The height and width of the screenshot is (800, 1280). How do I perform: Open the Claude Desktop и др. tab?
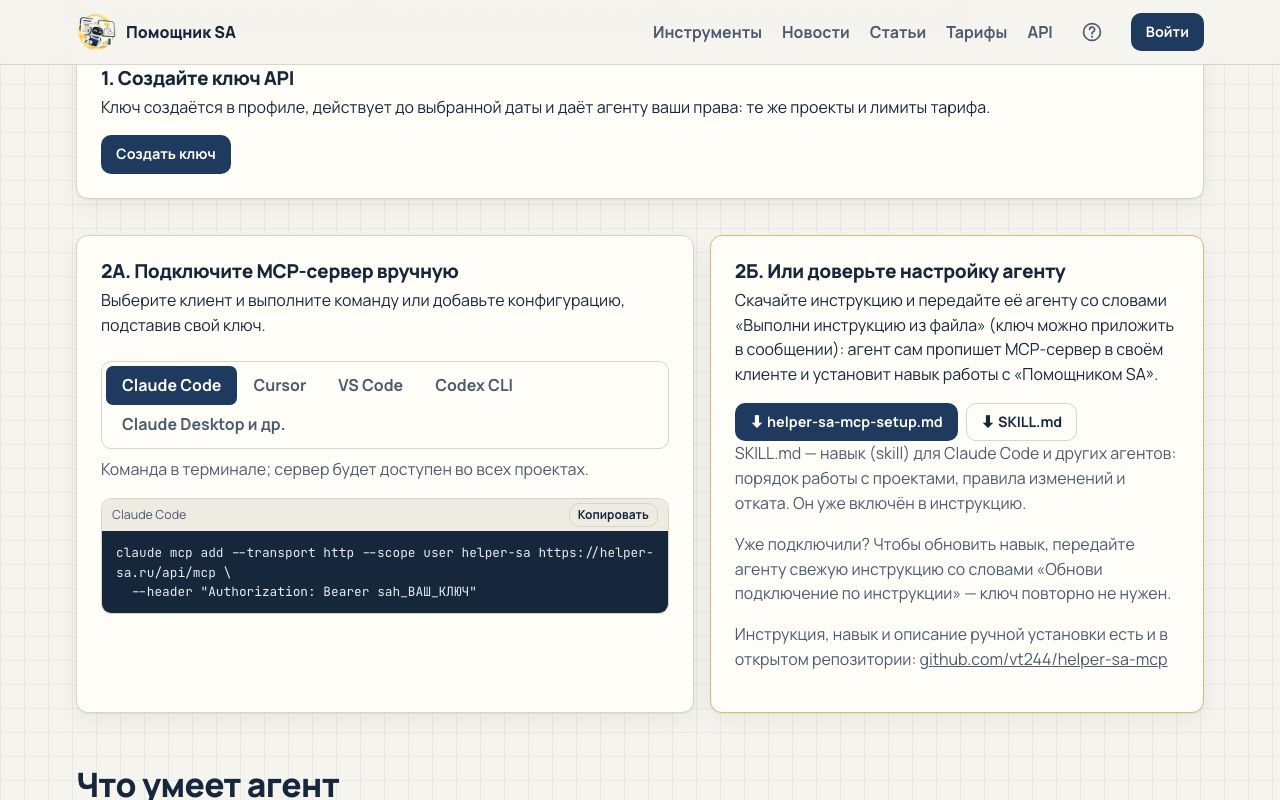[x=204, y=424]
